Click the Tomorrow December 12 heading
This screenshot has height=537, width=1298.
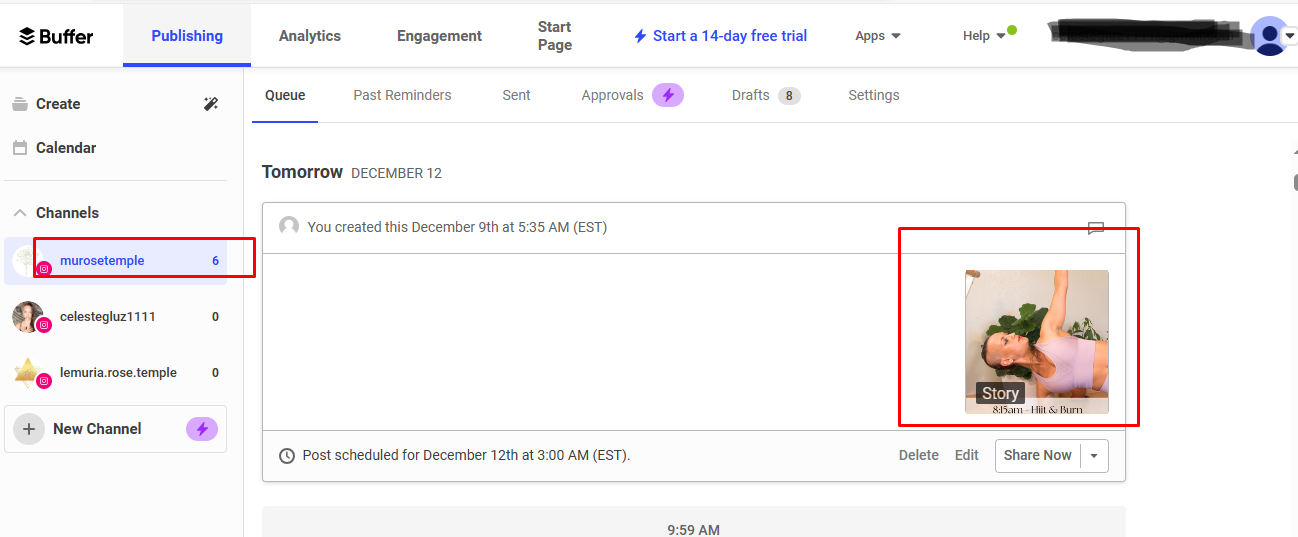352,172
